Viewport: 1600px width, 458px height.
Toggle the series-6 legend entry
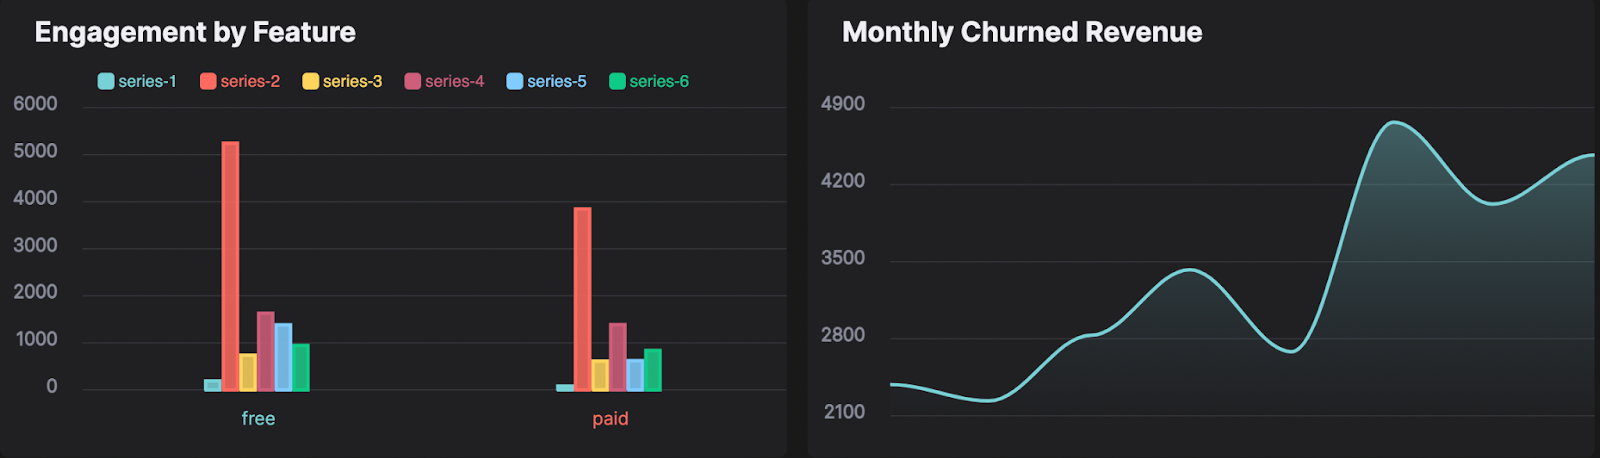coord(649,81)
